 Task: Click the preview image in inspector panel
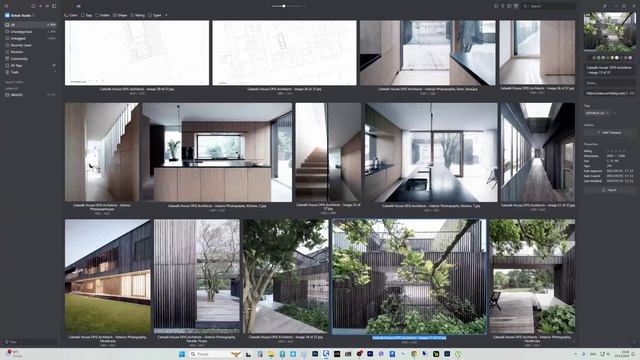(x=609, y=32)
